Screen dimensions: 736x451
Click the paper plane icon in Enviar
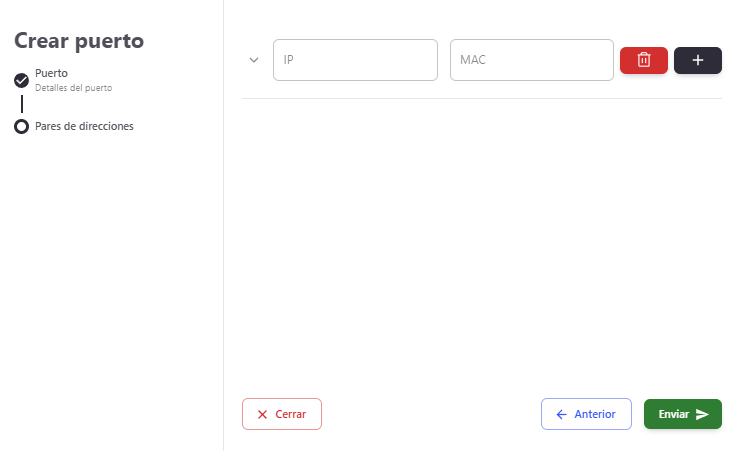click(702, 414)
